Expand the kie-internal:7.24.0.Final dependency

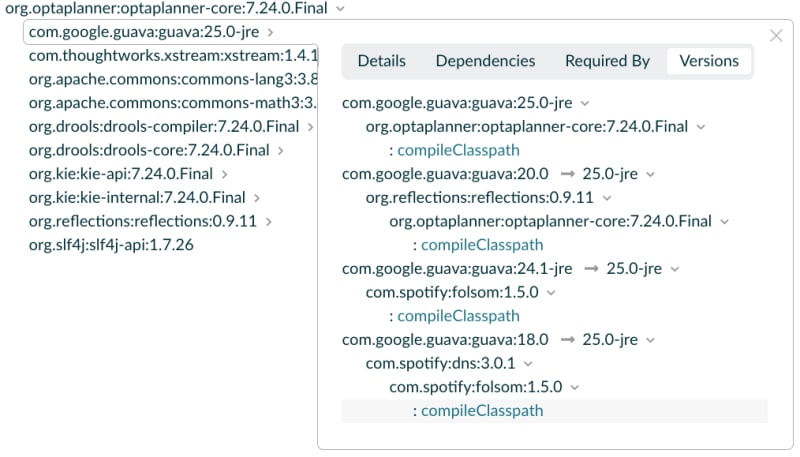pyautogui.click(x=257, y=198)
